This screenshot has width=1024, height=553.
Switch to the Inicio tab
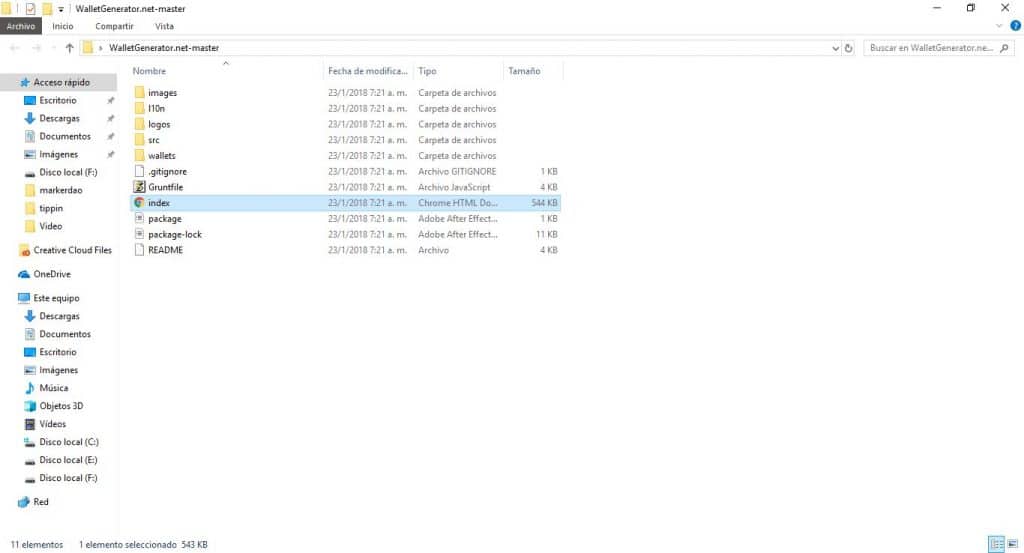[x=63, y=26]
